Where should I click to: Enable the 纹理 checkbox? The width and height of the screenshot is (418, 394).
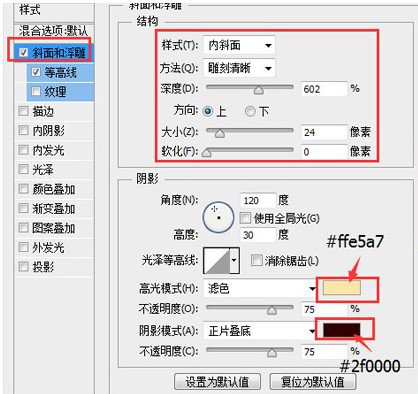click(36, 91)
